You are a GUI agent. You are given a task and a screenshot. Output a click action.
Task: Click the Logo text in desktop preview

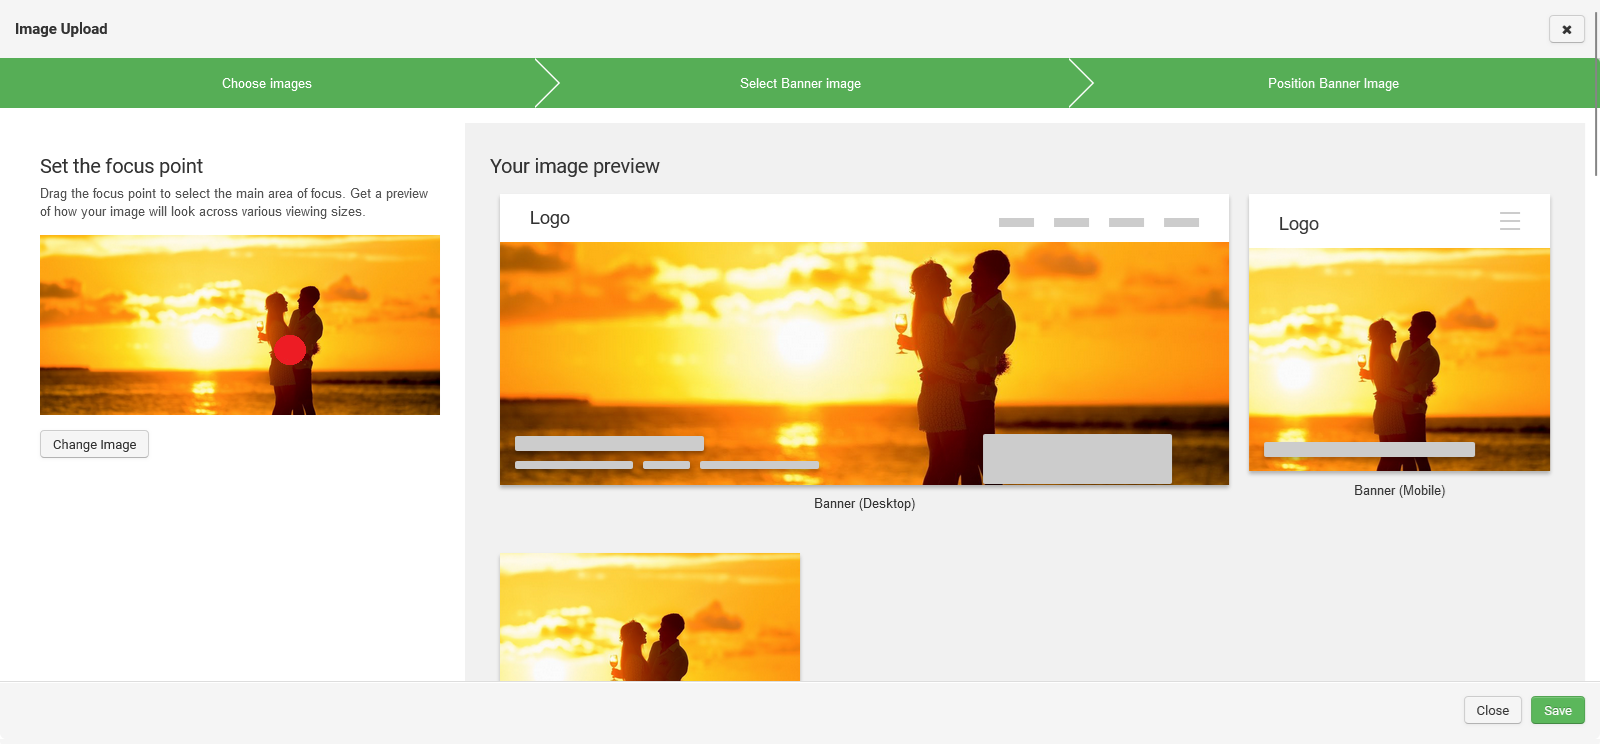click(x=549, y=218)
